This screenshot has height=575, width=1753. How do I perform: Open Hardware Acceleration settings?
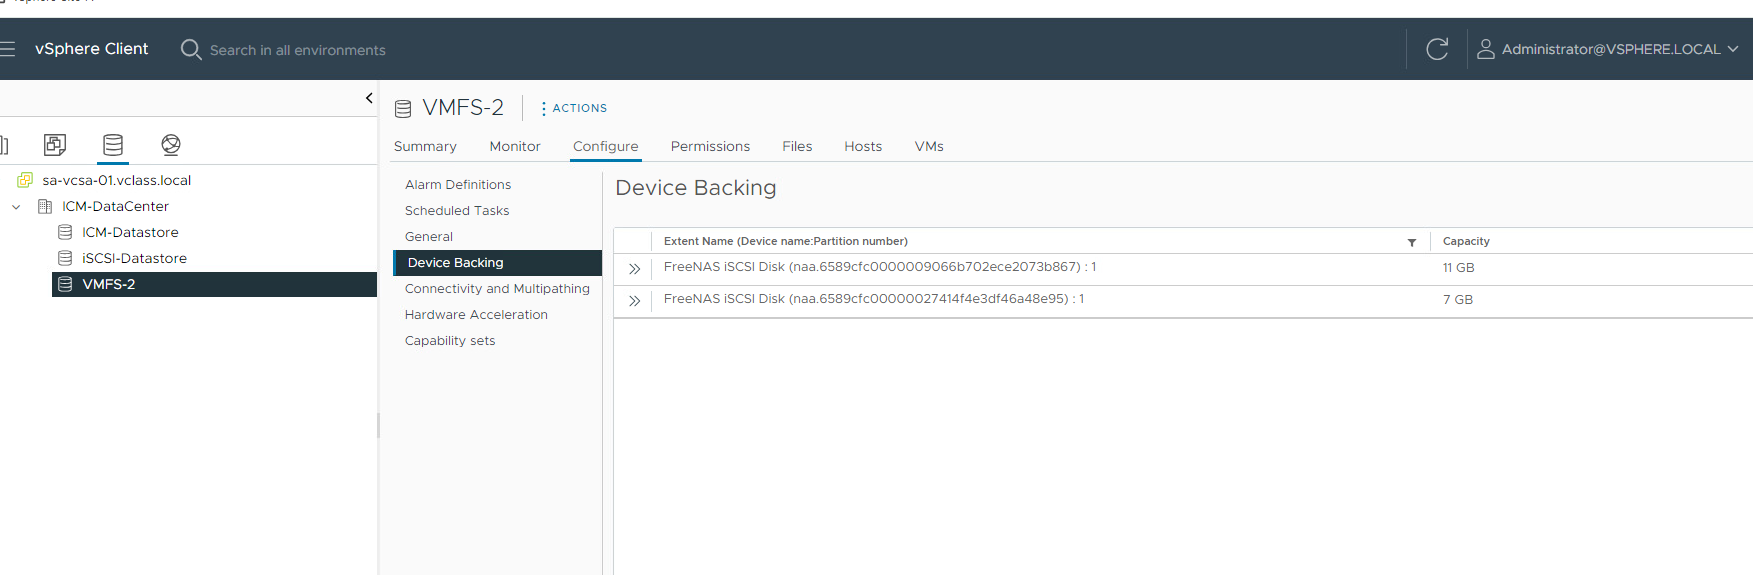[x=476, y=315]
